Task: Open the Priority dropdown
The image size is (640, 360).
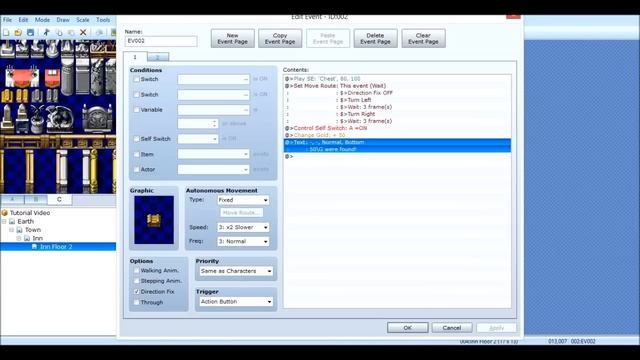Action: [236, 271]
